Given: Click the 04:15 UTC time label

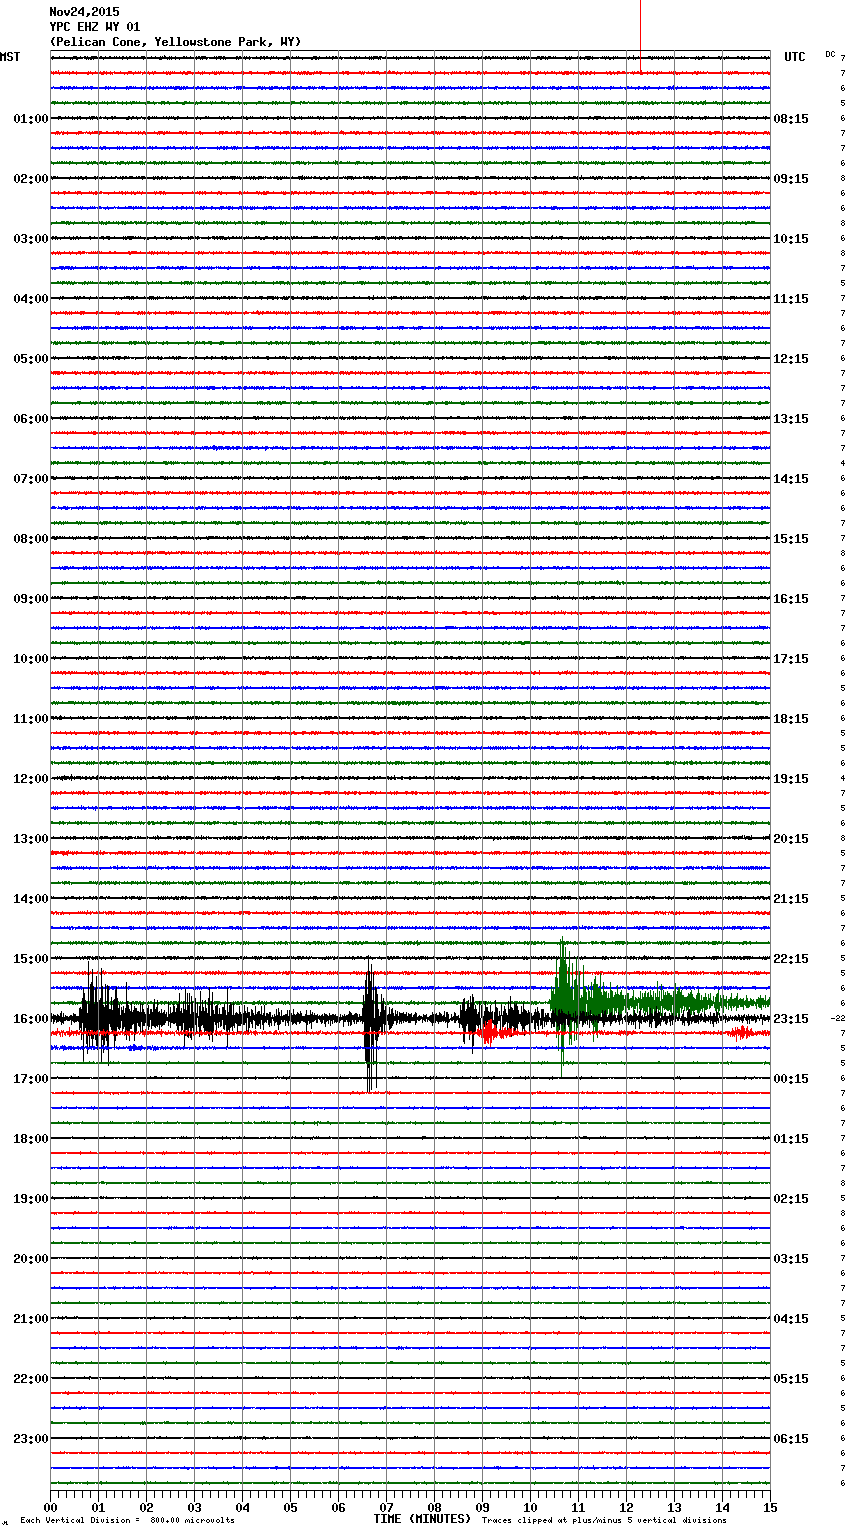Looking at the screenshot, I should [791, 1319].
